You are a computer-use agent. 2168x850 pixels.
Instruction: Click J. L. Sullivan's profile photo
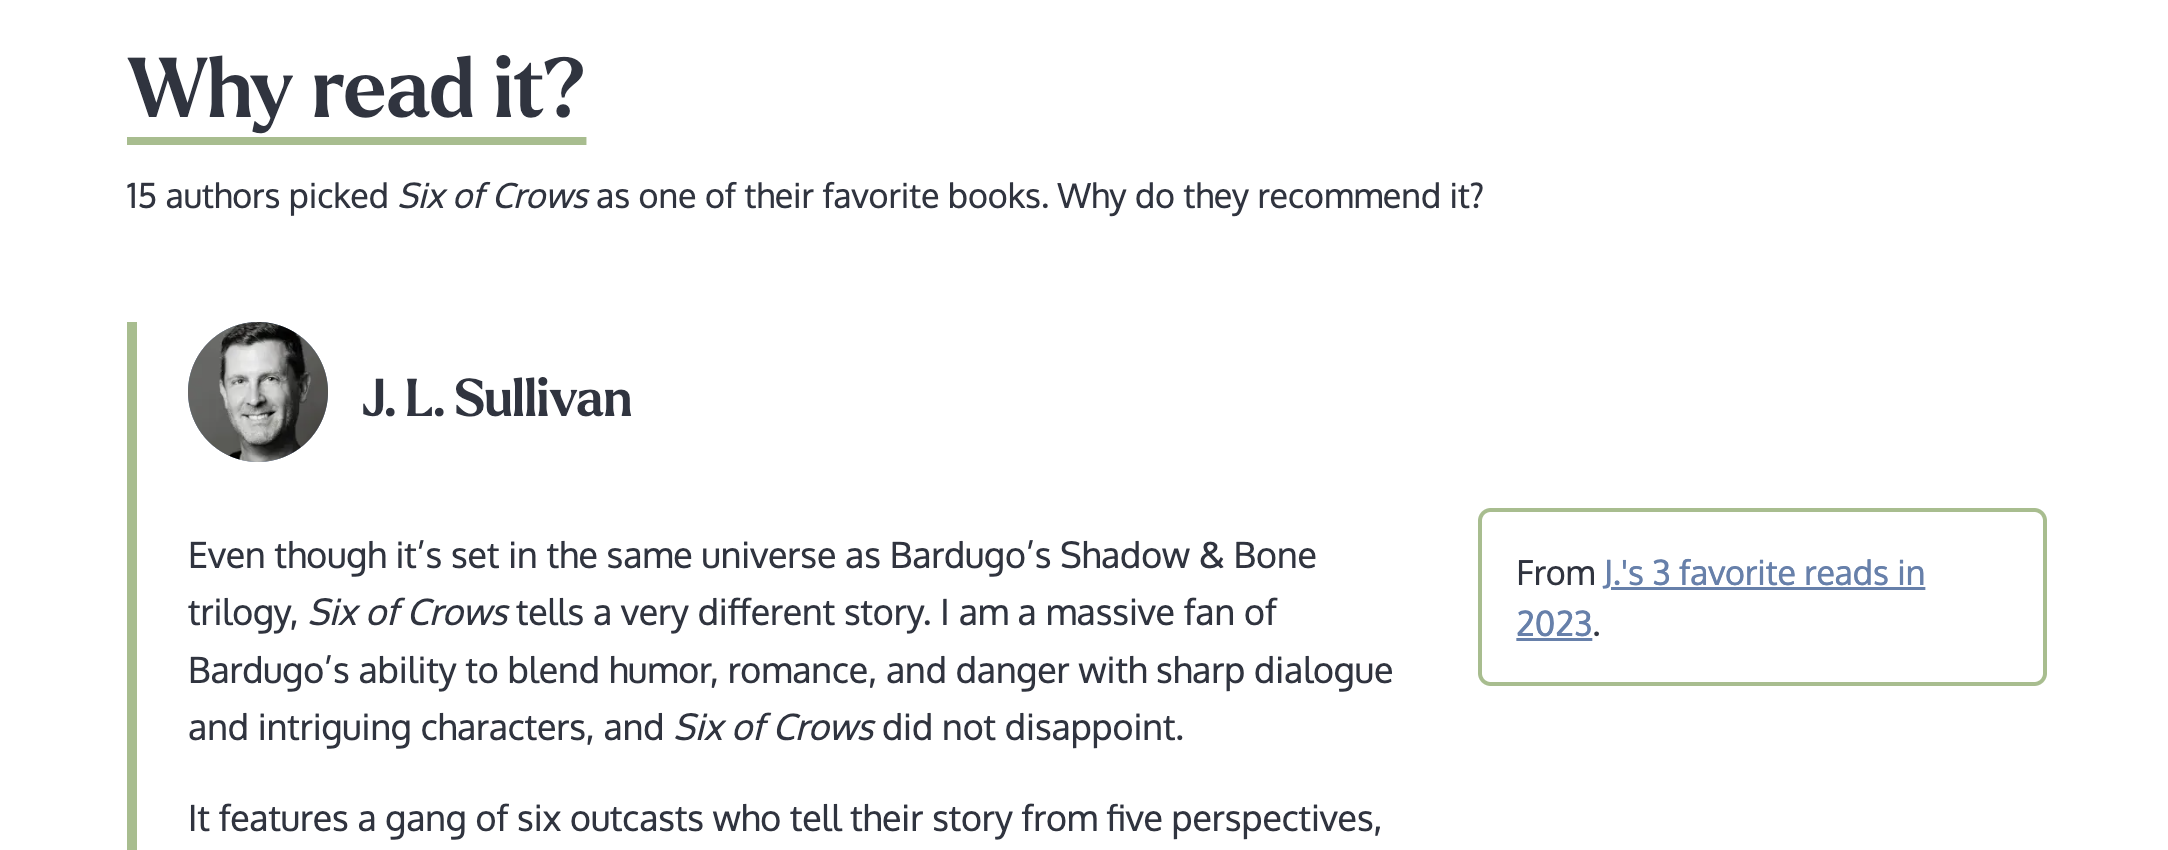pyautogui.click(x=258, y=392)
